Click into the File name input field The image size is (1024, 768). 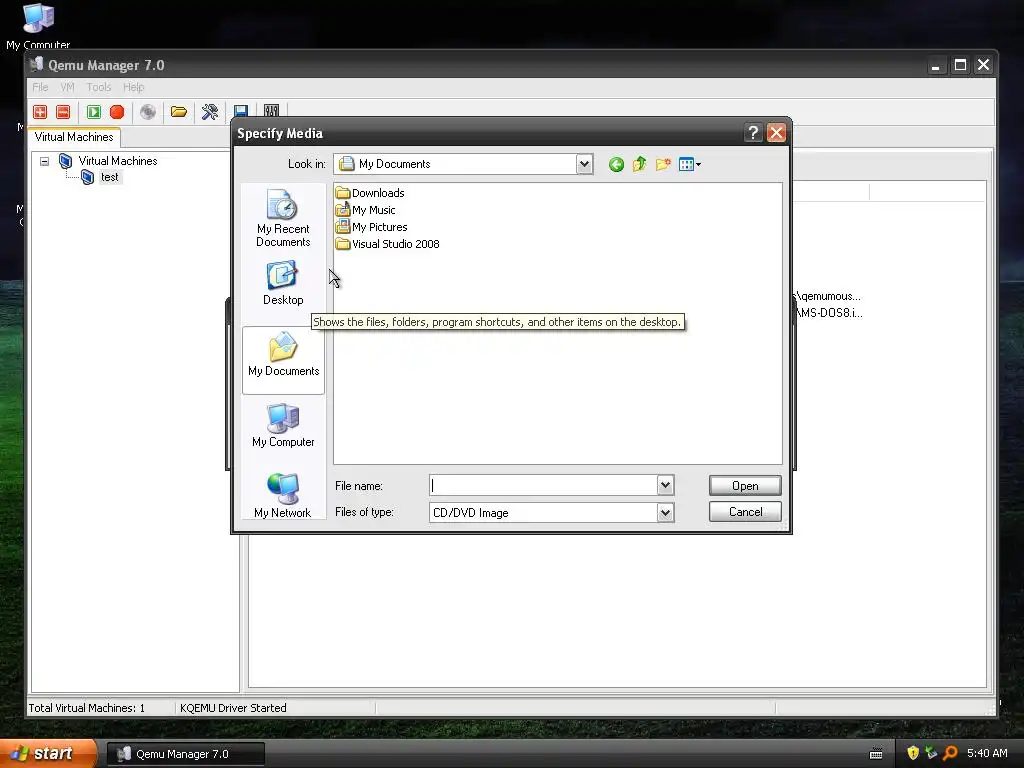543,485
